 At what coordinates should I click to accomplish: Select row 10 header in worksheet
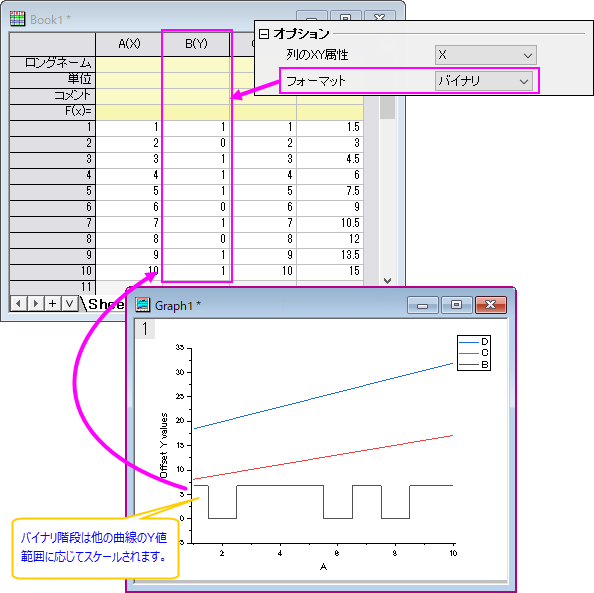53,271
